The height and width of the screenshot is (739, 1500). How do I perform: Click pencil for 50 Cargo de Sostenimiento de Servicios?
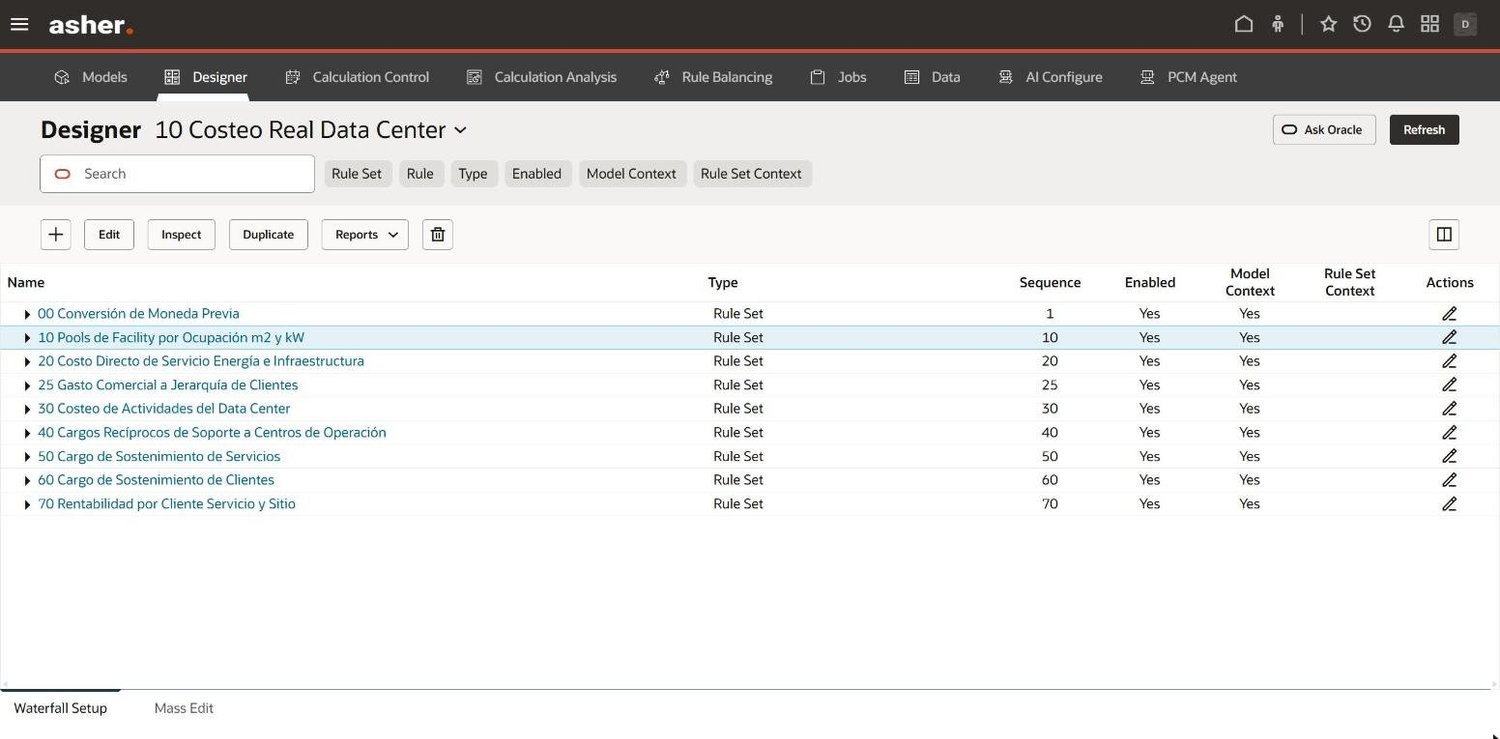(1450, 456)
